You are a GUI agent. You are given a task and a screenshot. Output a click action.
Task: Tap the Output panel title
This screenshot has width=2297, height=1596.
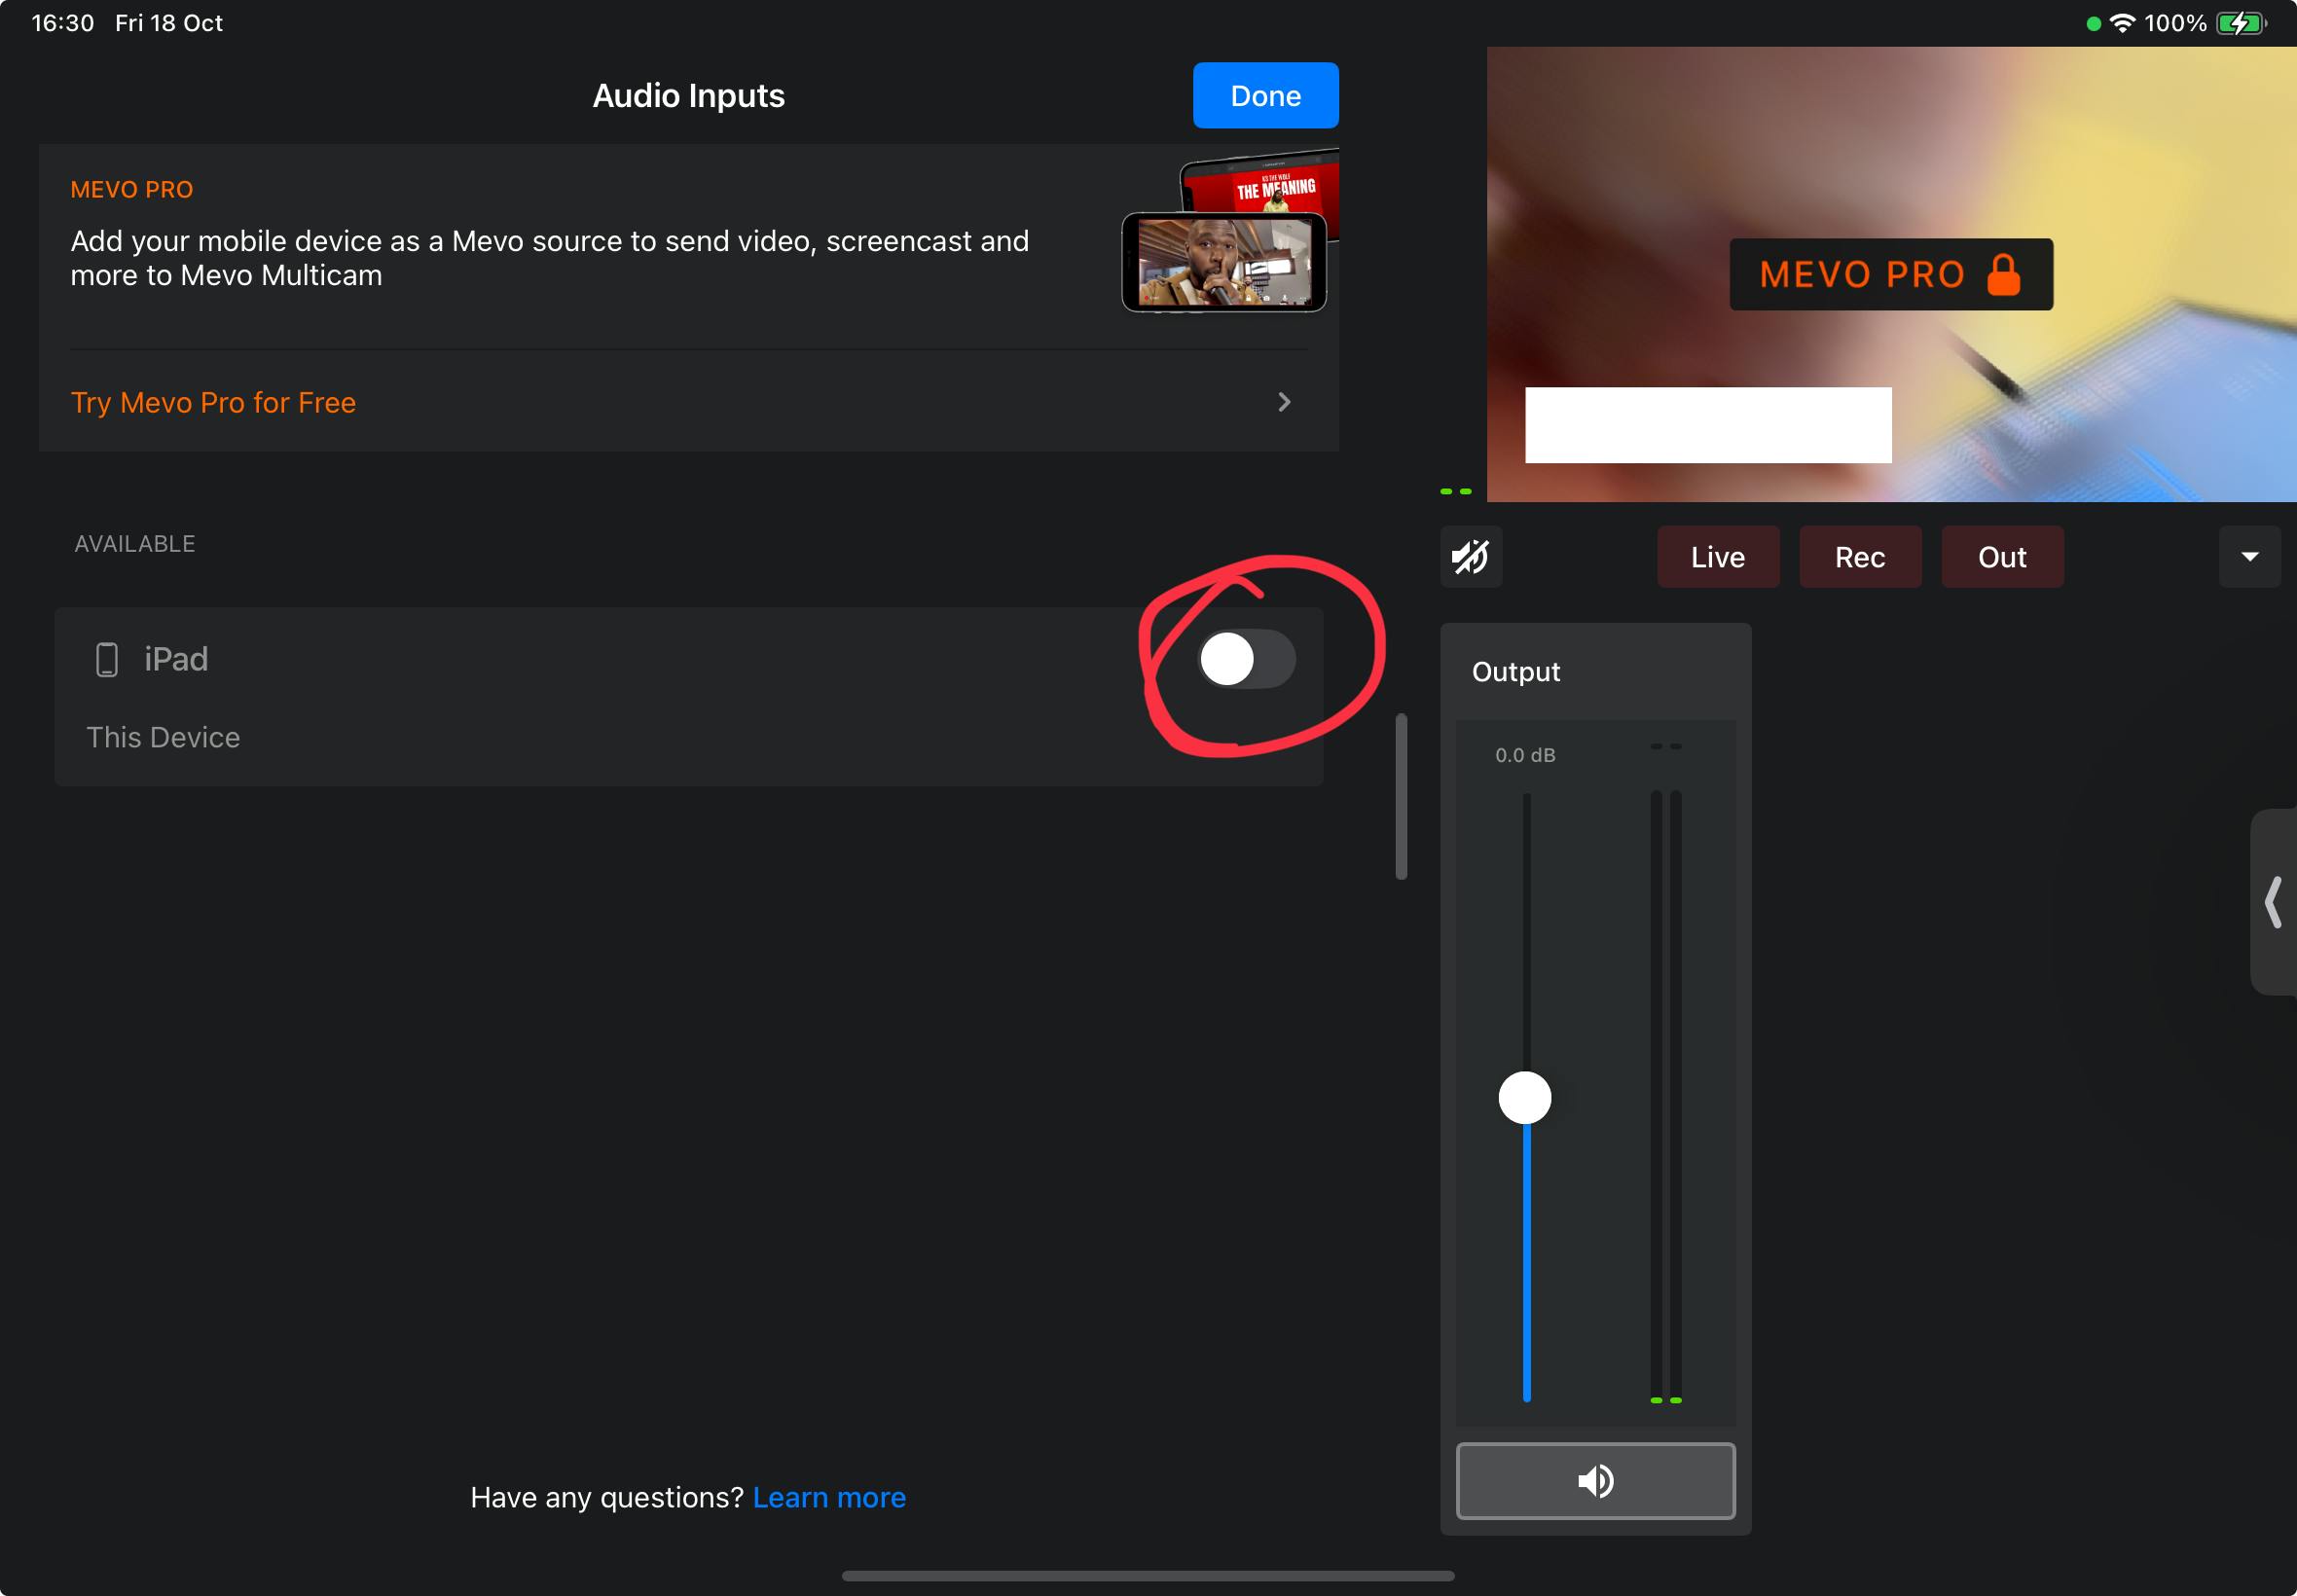pos(1516,672)
